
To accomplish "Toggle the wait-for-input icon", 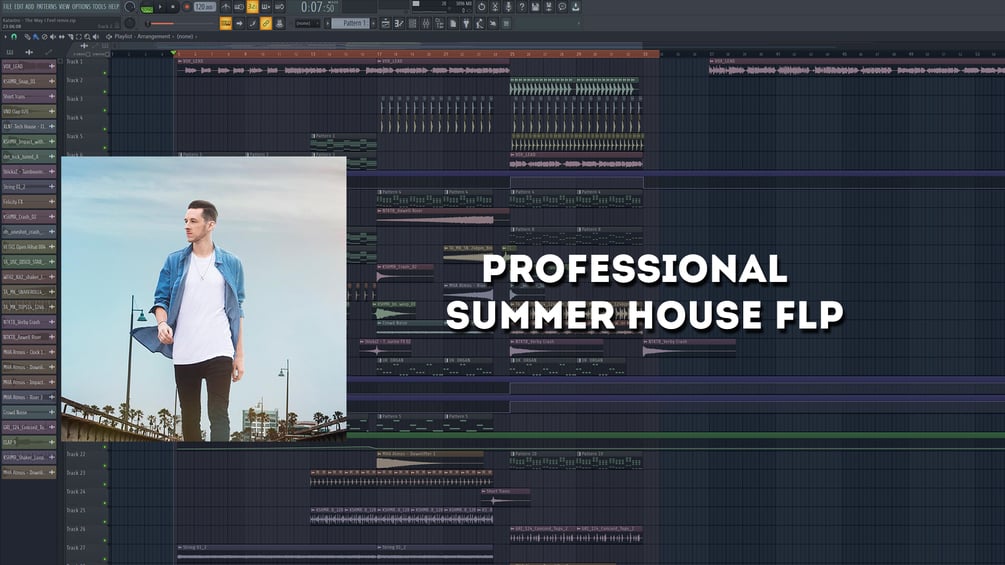I will coord(239,6).
